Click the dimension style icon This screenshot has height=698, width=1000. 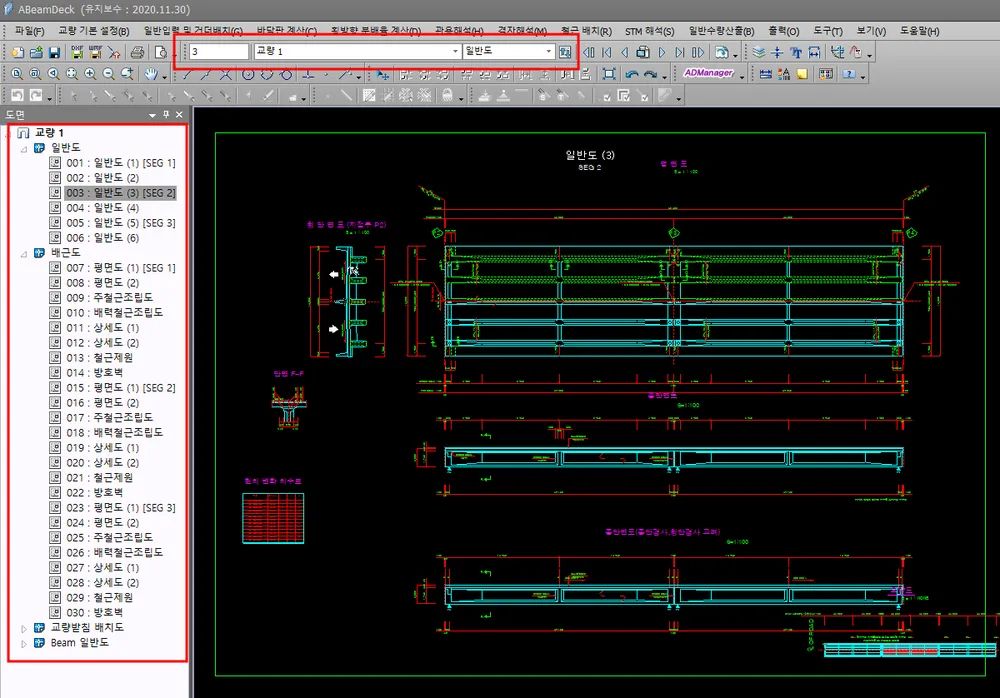814,52
